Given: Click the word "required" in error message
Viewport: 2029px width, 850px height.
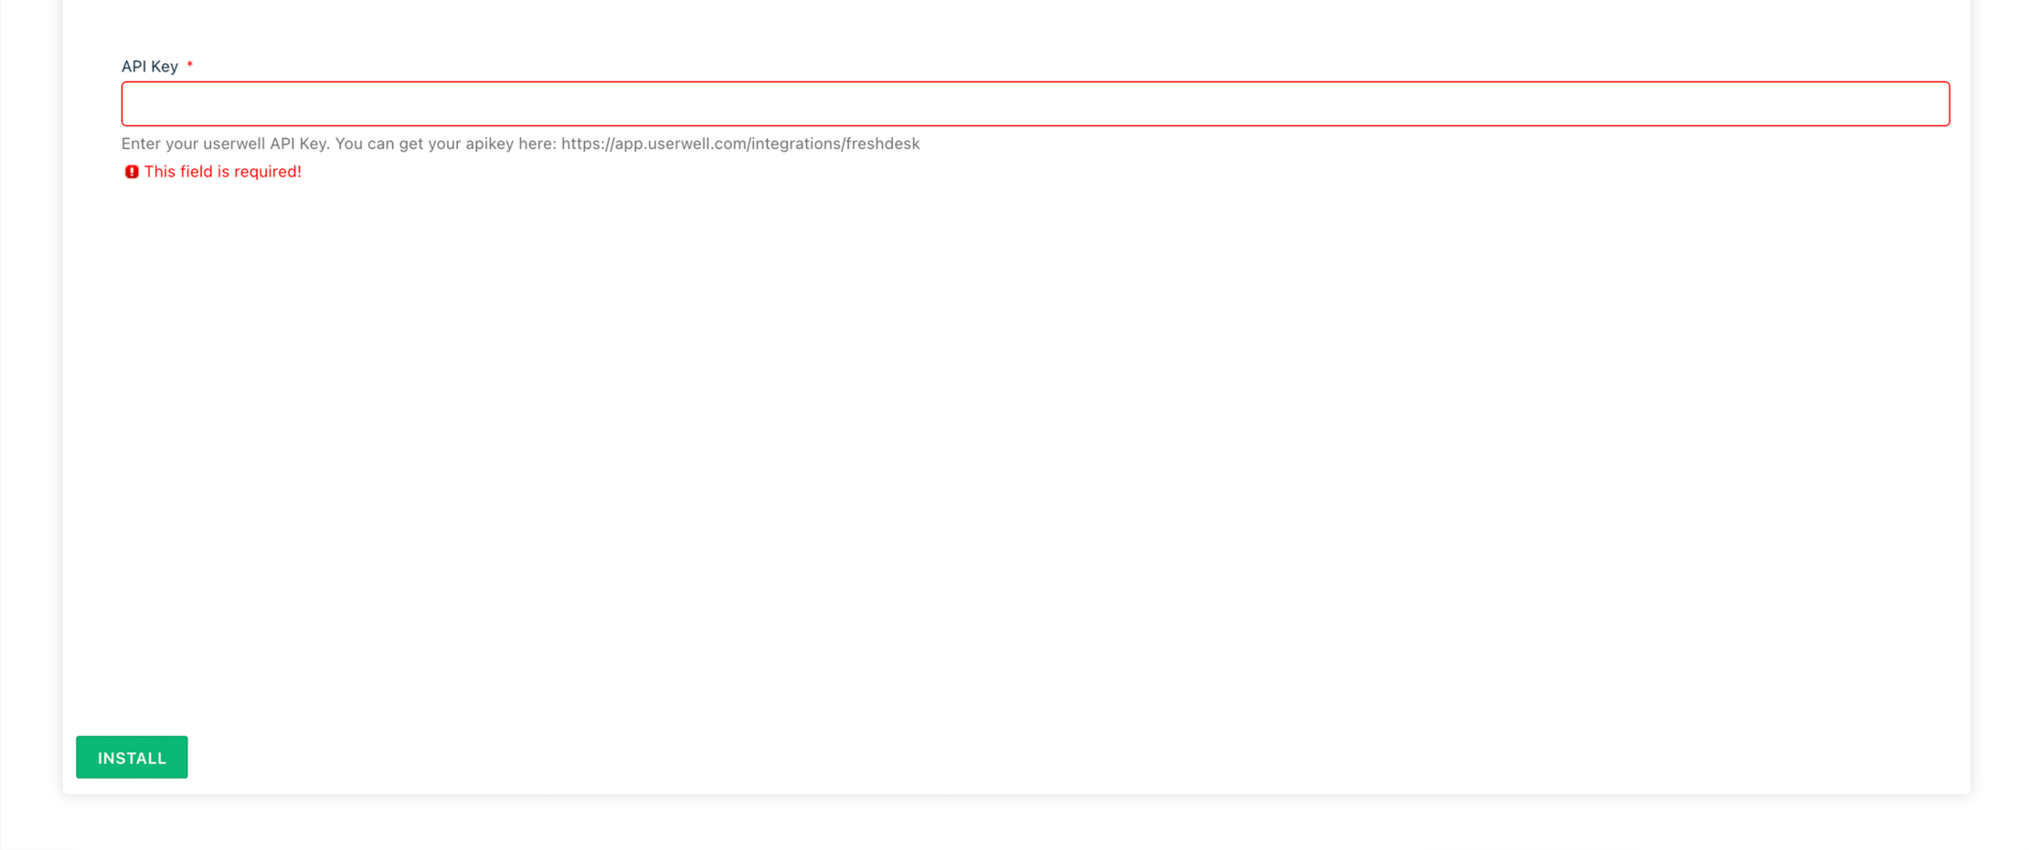Looking at the screenshot, I should [x=267, y=172].
